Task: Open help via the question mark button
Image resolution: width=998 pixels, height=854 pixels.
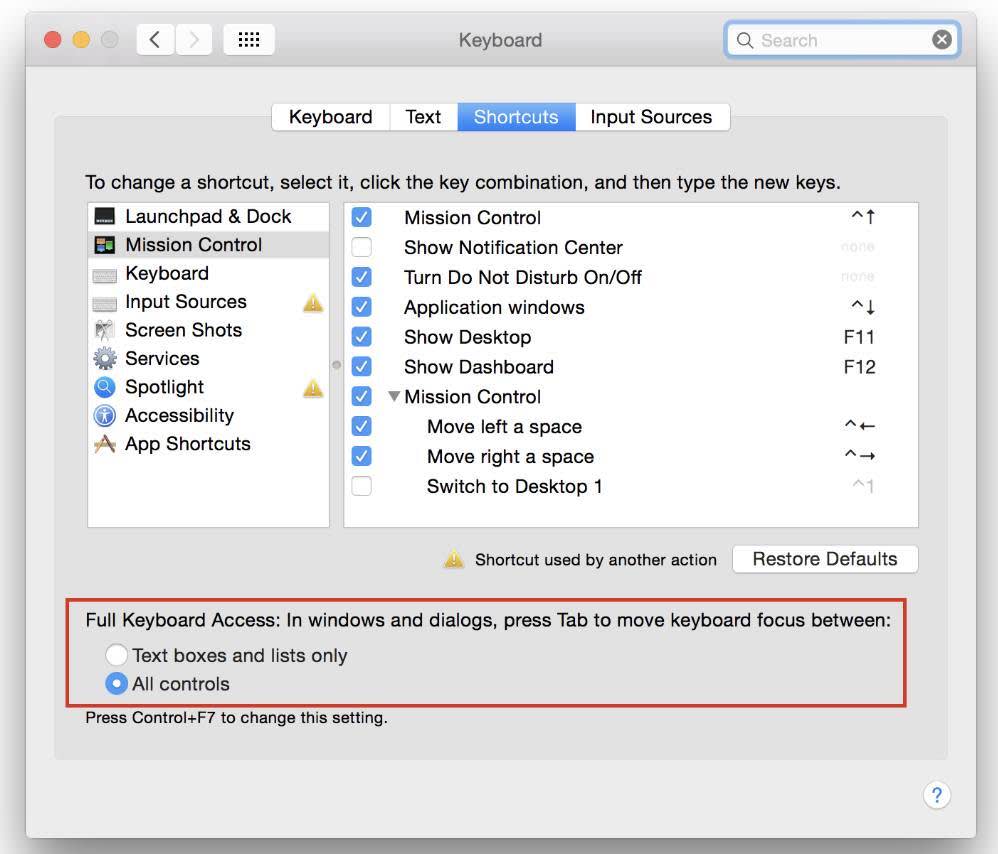Action: pos(937,795)
